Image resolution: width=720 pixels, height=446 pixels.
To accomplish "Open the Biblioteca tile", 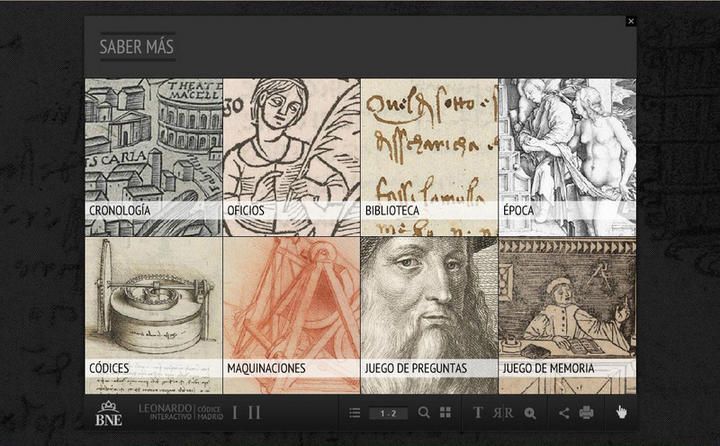I will [x=429, y=157].
